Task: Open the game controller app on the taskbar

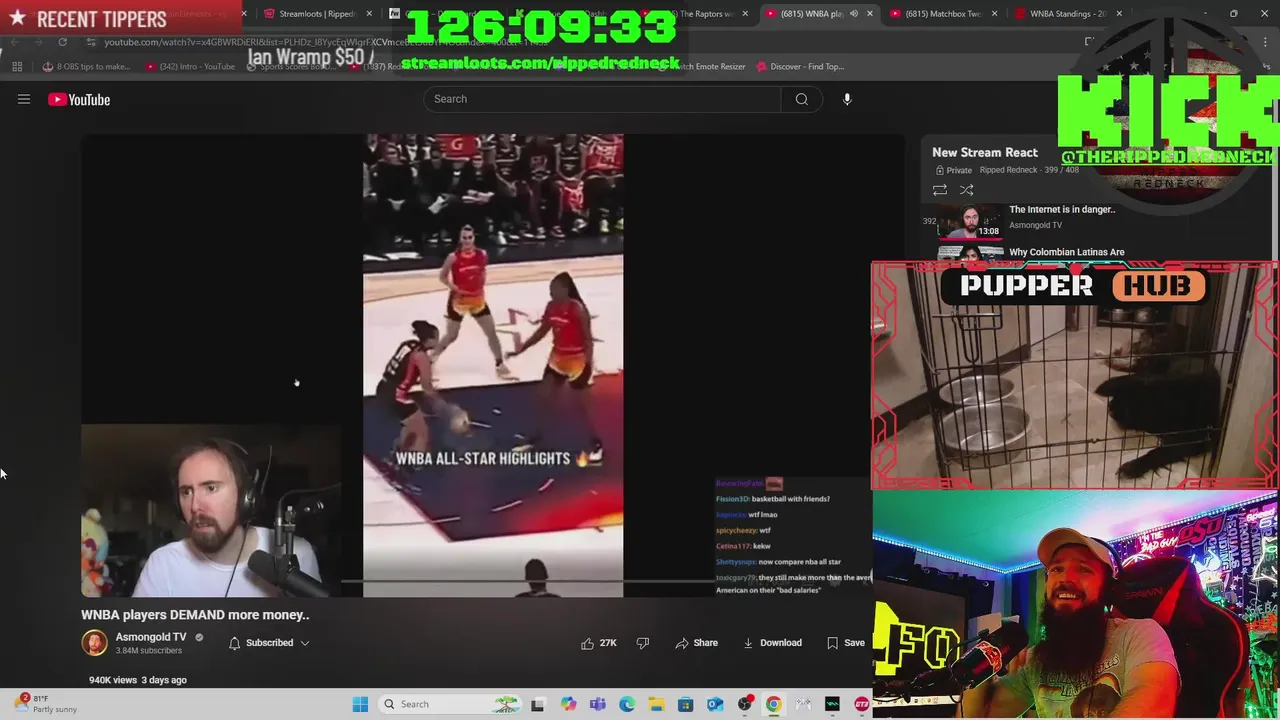Action: coord(803,704)
